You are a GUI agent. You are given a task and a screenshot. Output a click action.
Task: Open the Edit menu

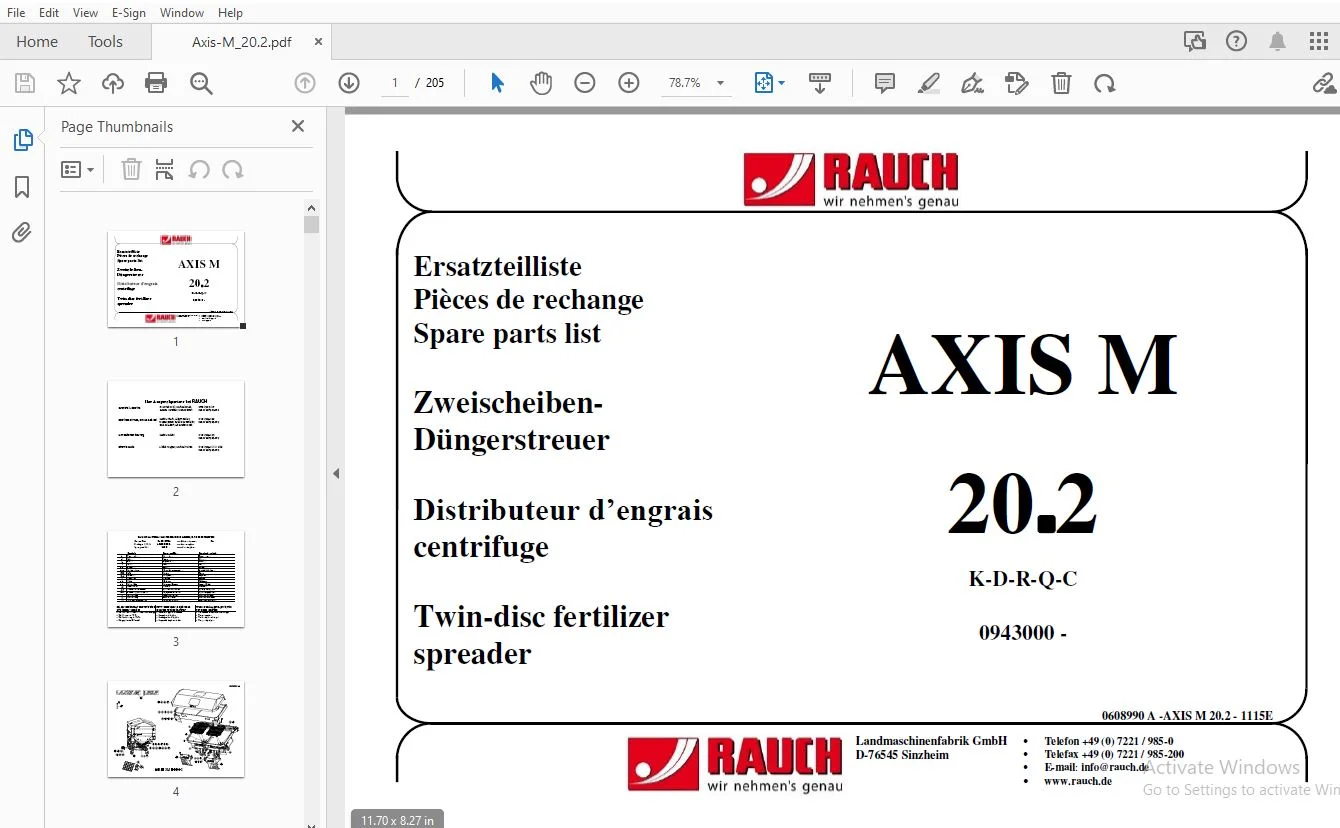49,12
